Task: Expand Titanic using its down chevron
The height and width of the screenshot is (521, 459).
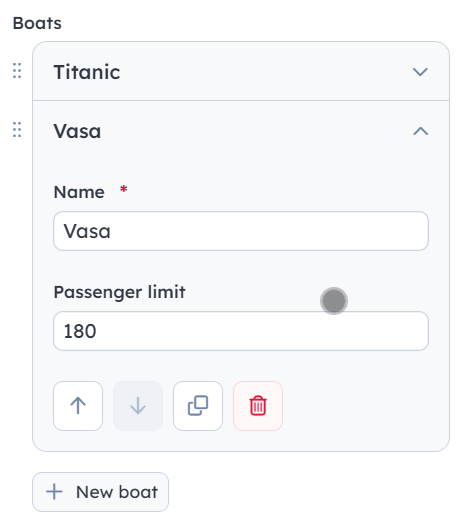Action: 420,71
